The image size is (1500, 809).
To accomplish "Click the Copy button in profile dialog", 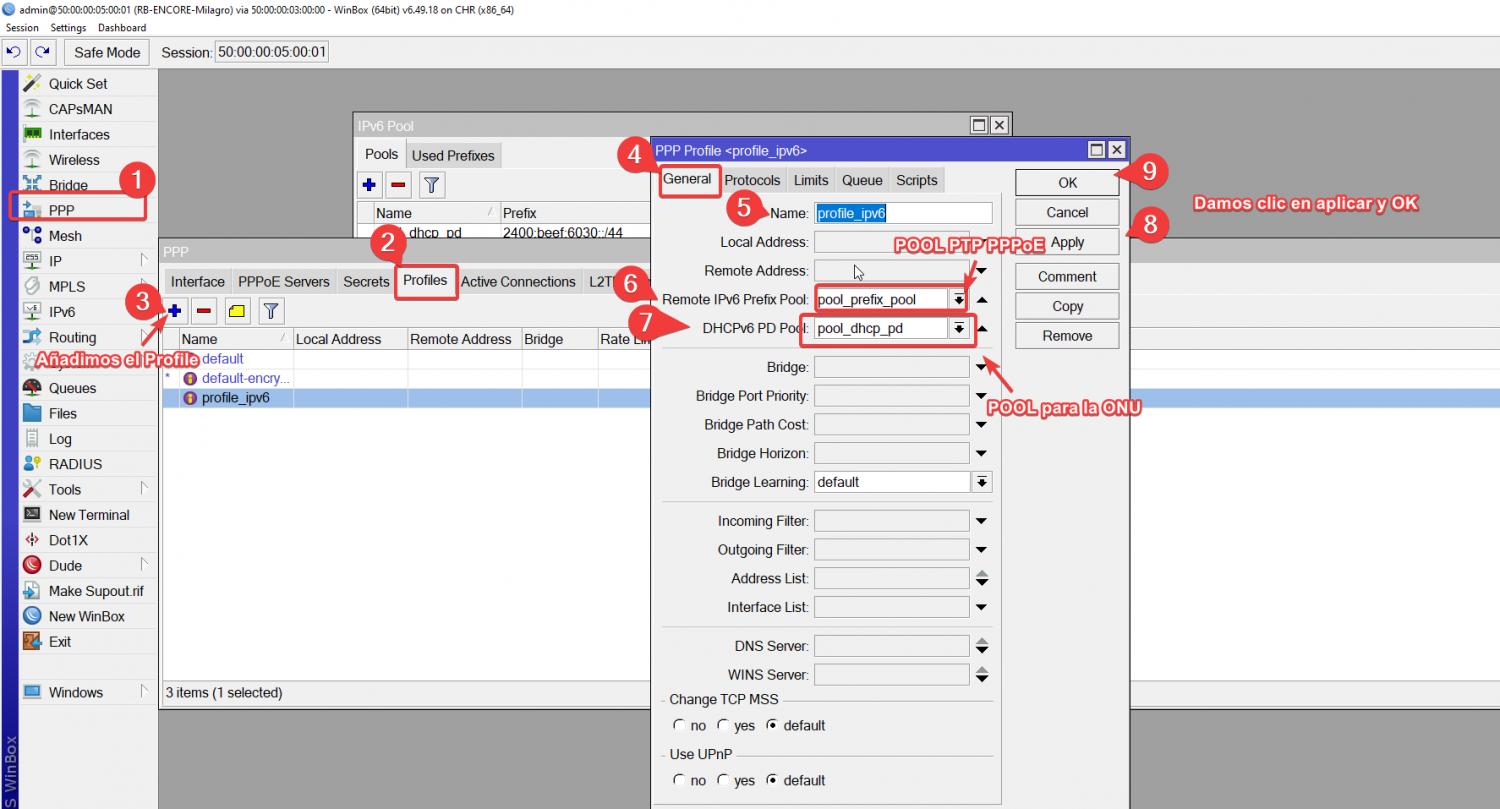I will (1067, 306).
